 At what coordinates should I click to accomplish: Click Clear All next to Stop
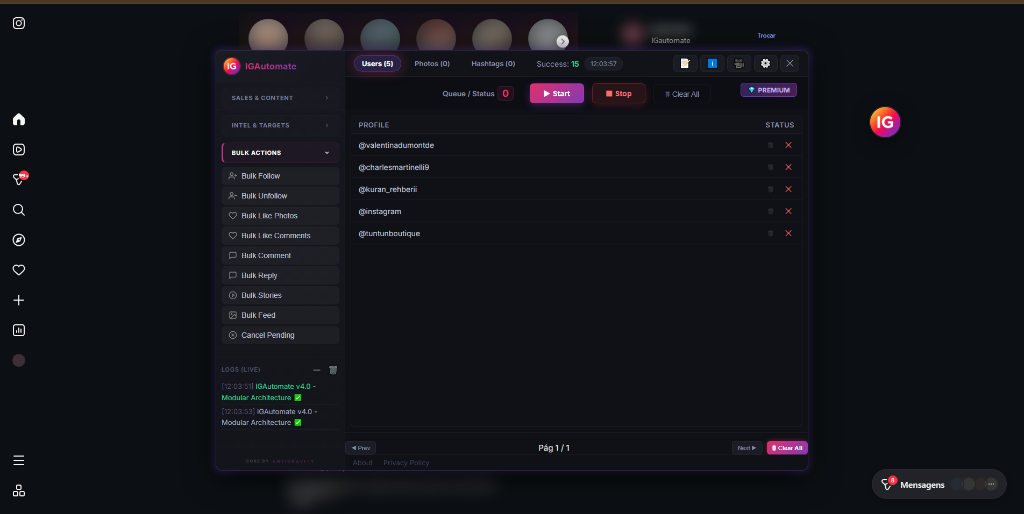[682, 94]
